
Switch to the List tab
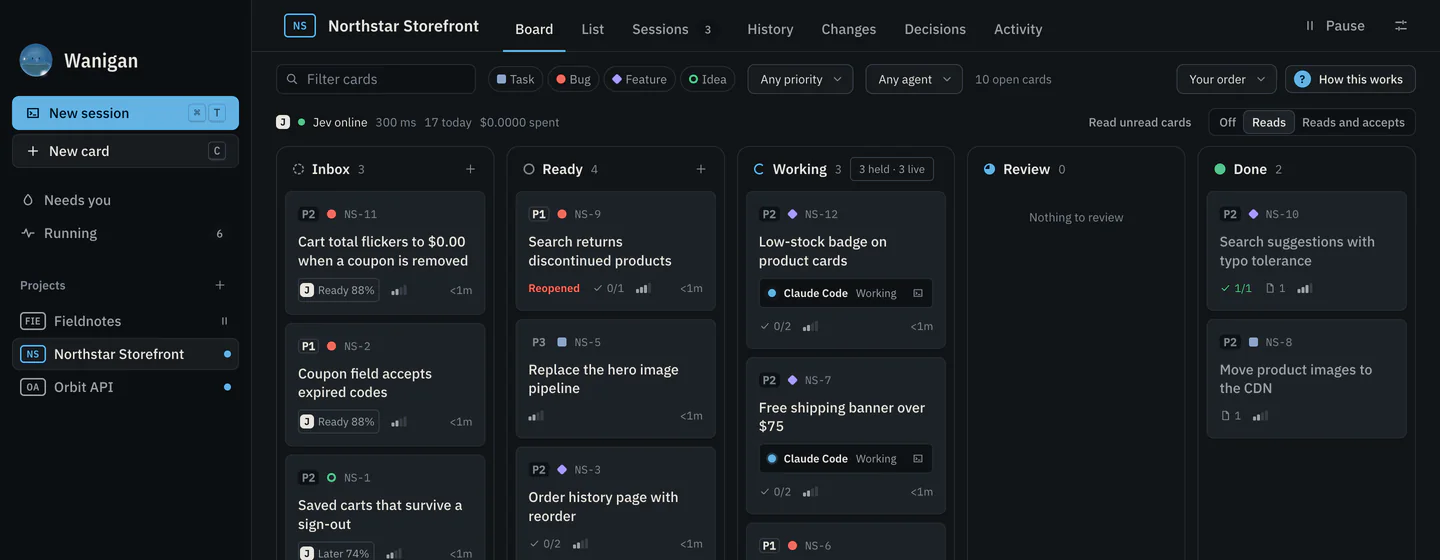[593, 29]
